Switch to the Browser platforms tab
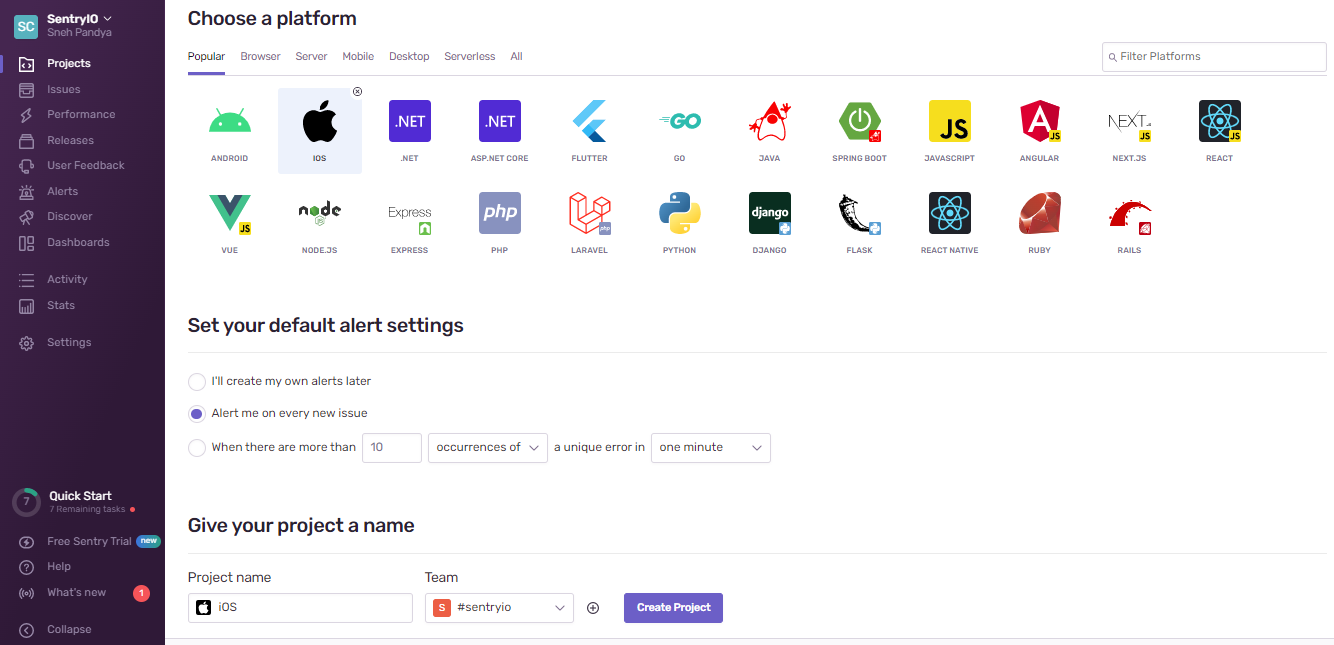 [x=260, y=56]
